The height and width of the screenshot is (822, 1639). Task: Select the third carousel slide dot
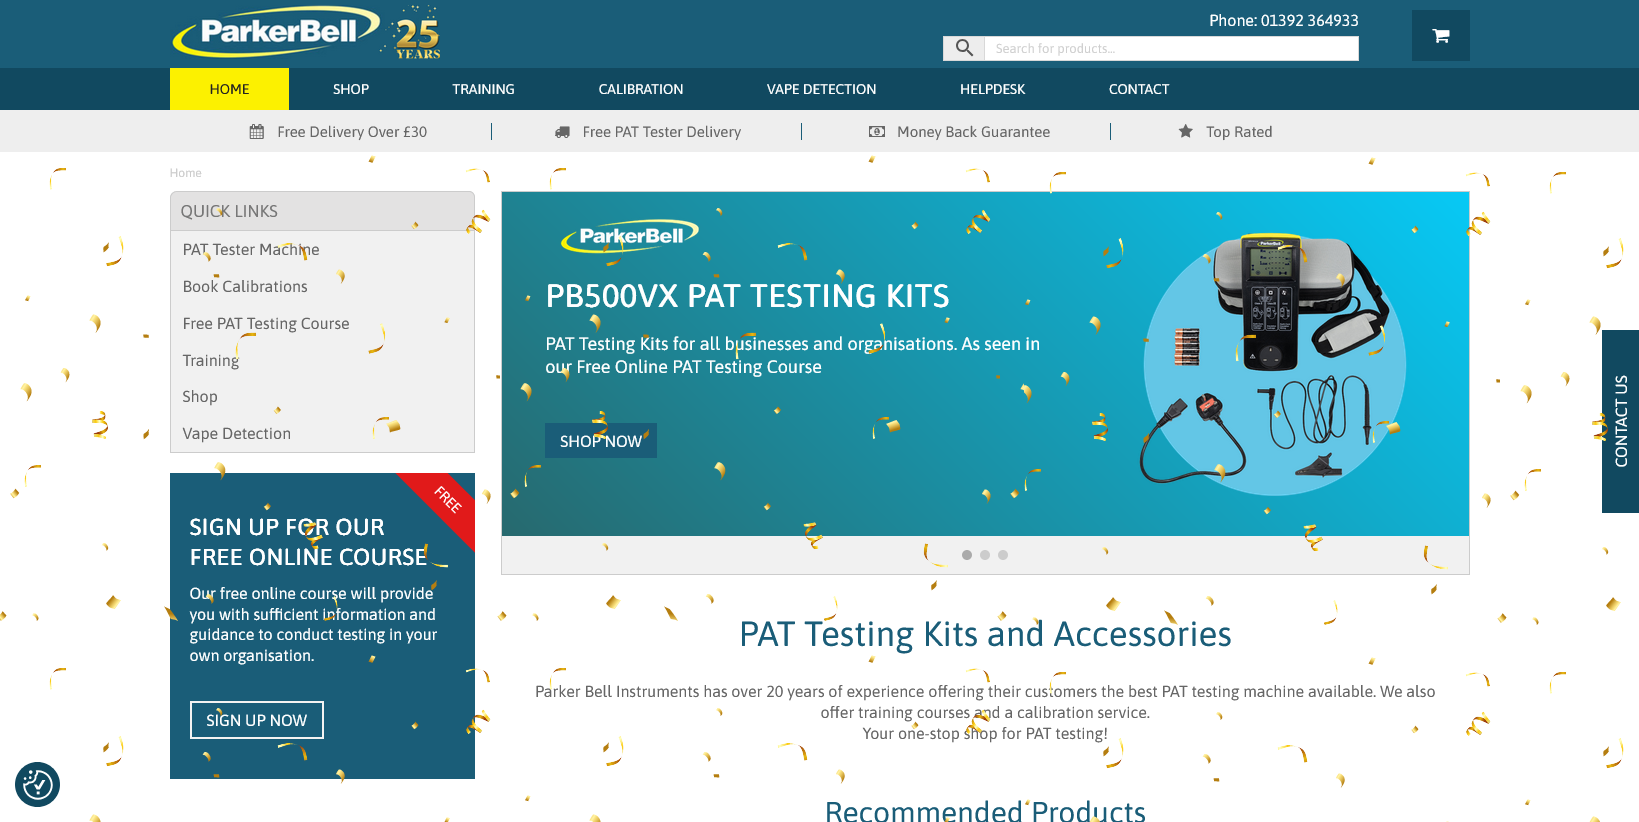[x=1003, y=555]
